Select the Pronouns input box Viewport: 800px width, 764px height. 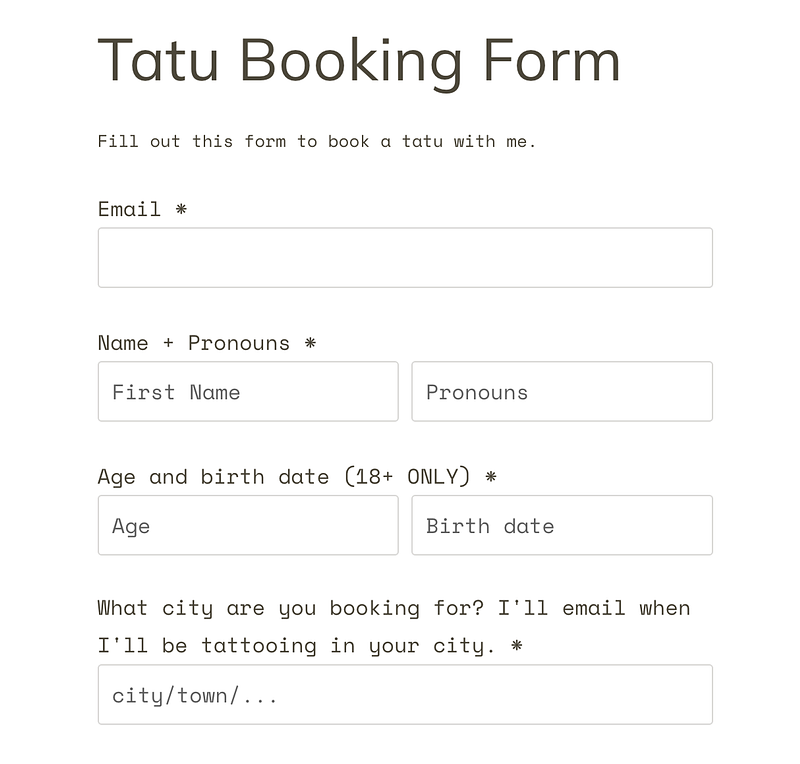[562, 392]
